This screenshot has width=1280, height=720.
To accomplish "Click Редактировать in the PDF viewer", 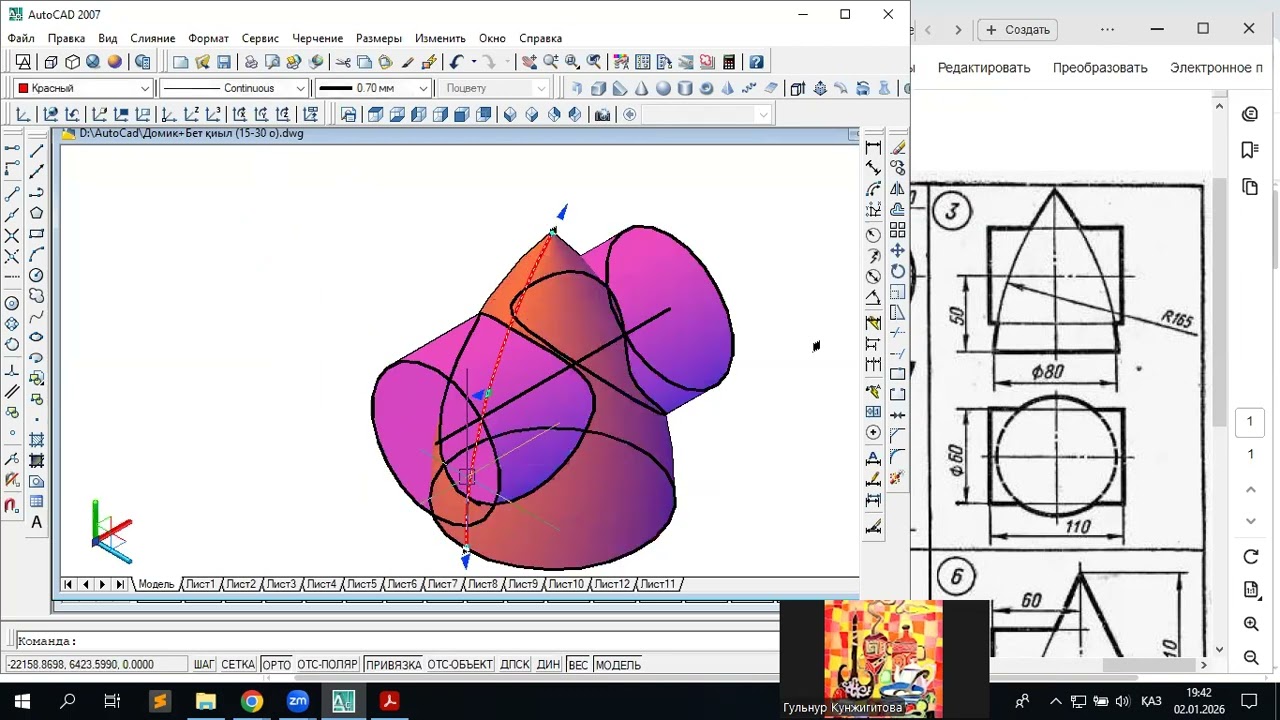I will click(x=984, y=68).
